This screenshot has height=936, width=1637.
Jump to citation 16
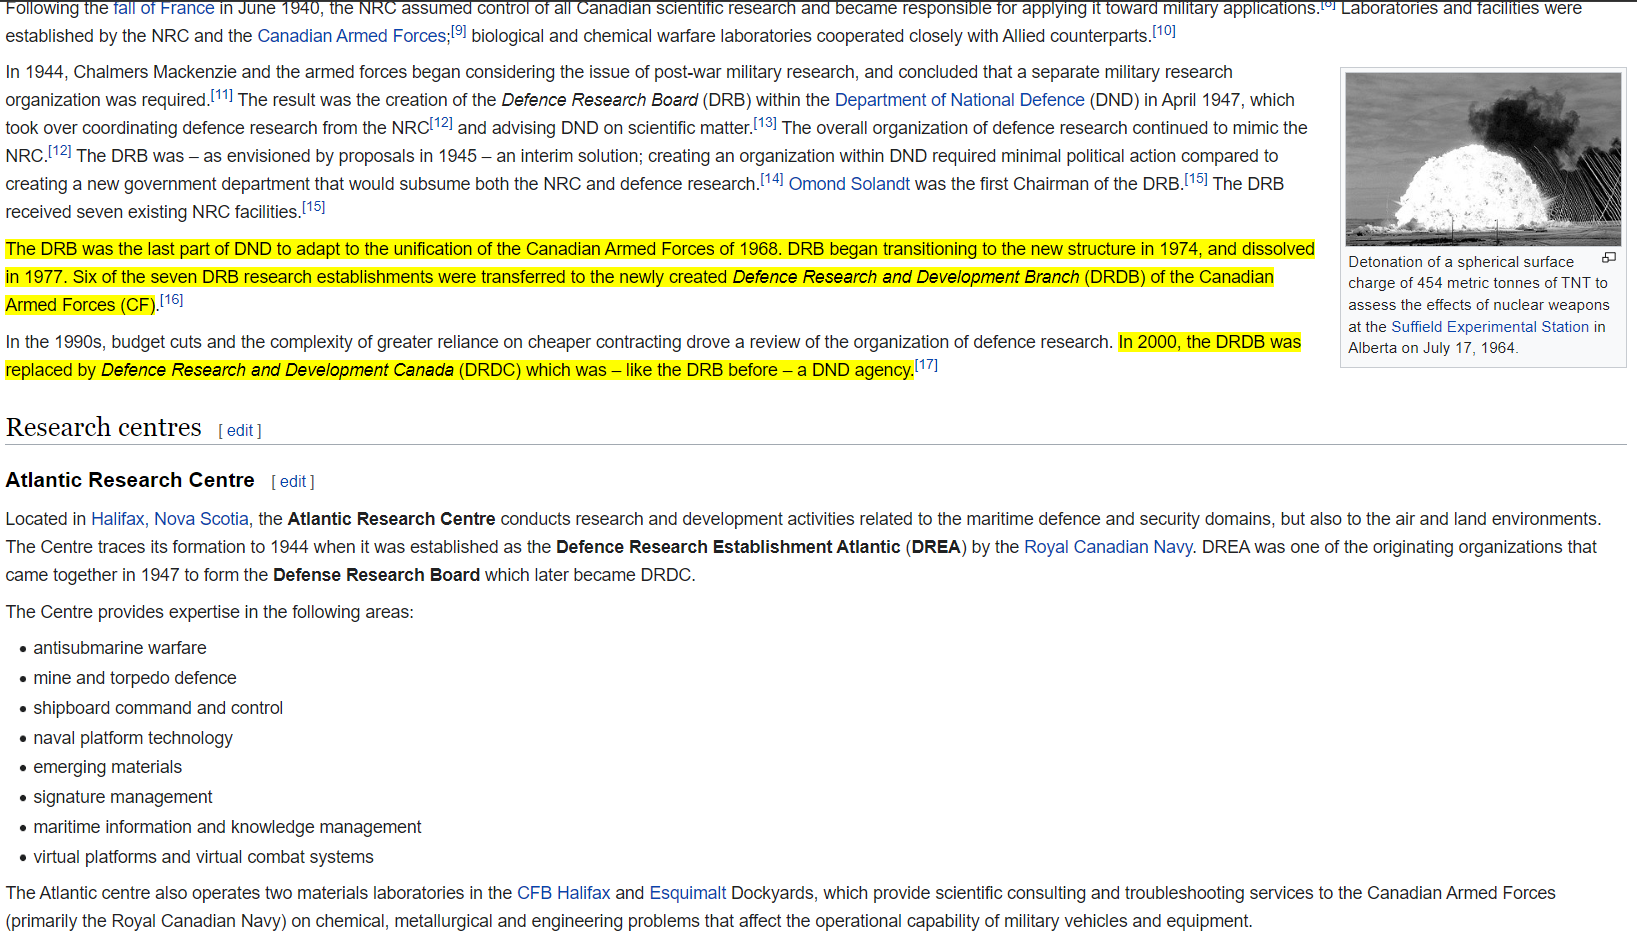pyautogui.click(x=172, y=299)
